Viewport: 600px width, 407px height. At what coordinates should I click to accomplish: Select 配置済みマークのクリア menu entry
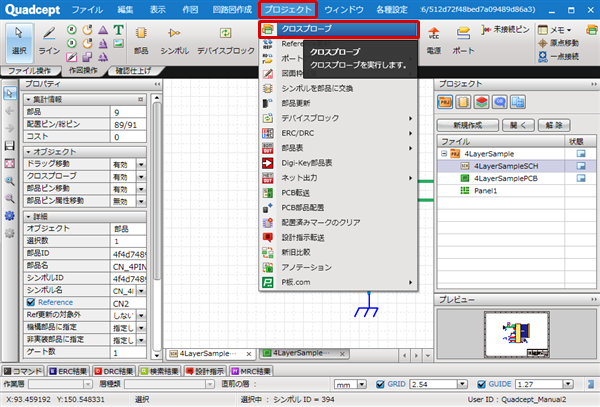[338, 223]
